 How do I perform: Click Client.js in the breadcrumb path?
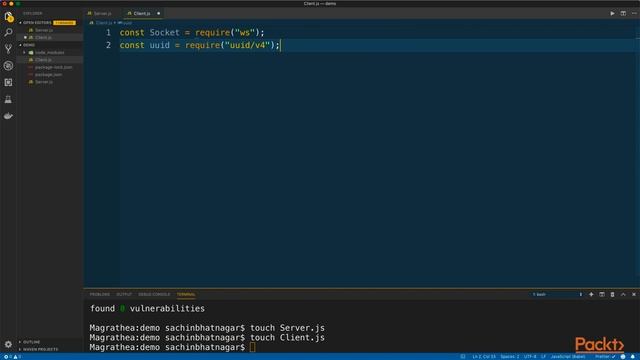(x=104, y=23)
